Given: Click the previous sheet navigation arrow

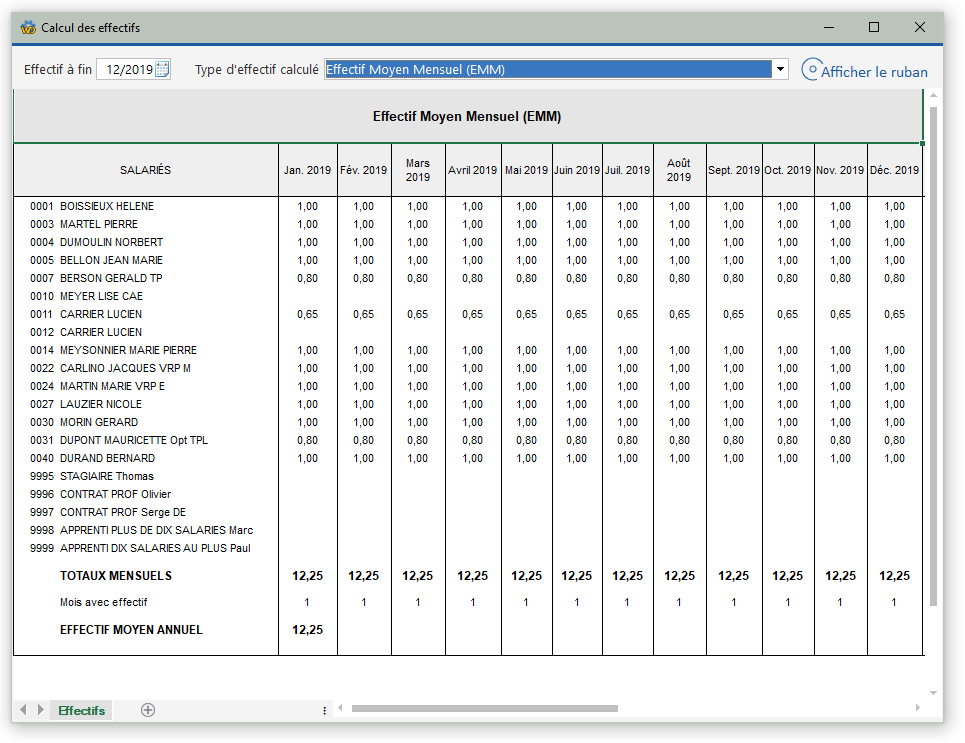Looking at the screenshot, I should [24, 710].
